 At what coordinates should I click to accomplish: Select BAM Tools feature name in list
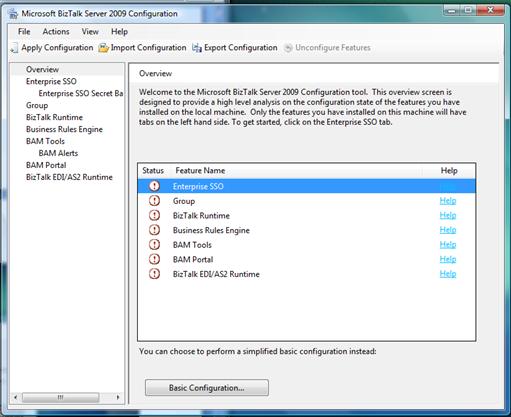[192, 245]
